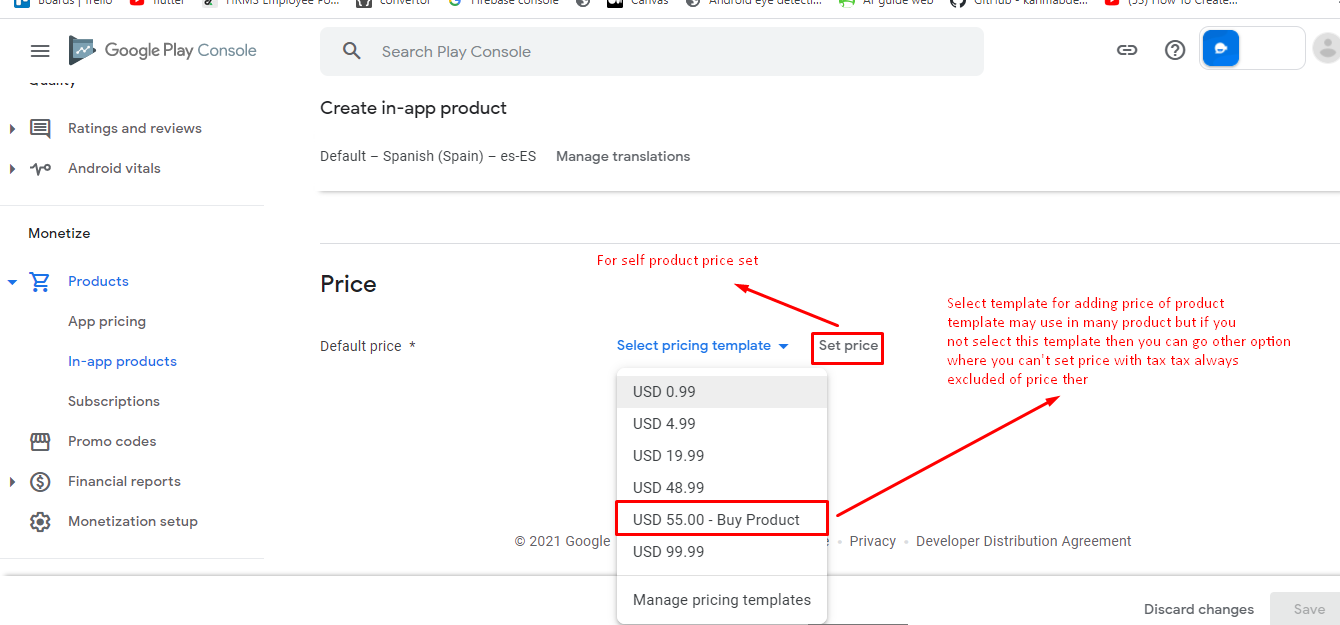Click the Search Play Console field

[x=650, y=51]
